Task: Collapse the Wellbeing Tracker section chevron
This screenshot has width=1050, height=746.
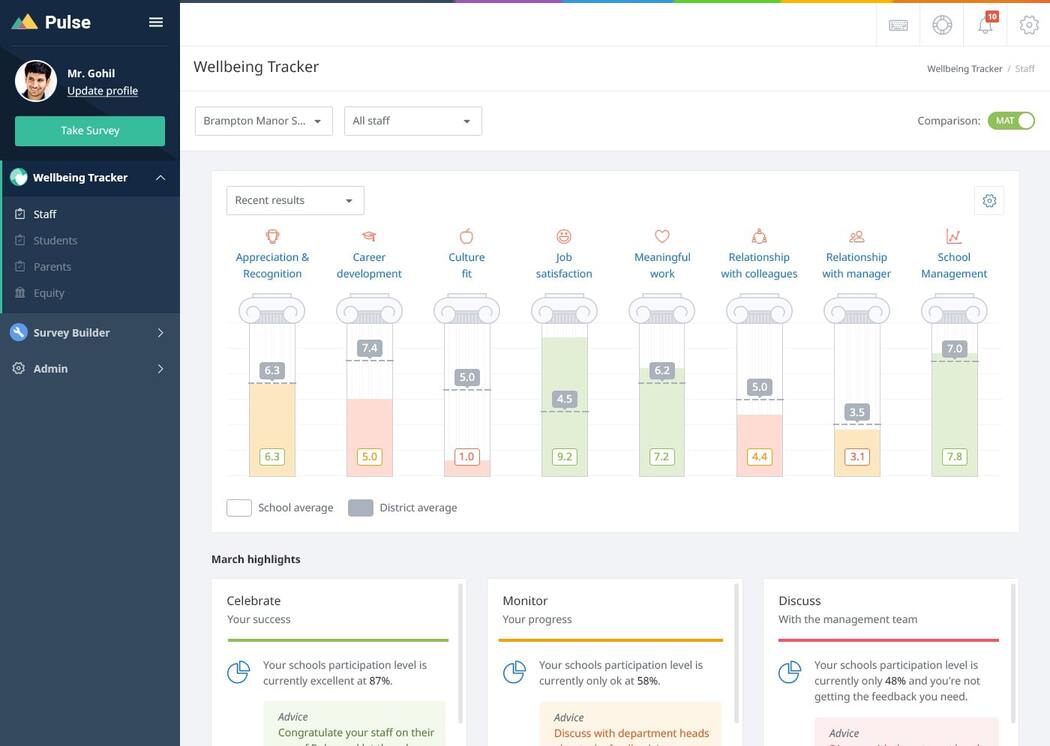Action: [161, 177]
